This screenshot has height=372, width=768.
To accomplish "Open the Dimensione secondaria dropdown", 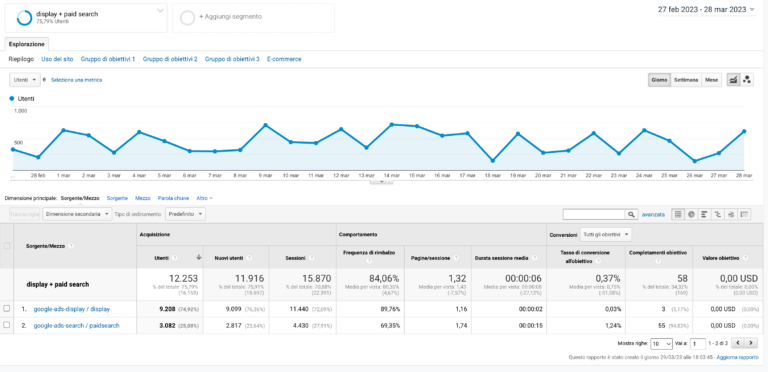I will [77, 214].
